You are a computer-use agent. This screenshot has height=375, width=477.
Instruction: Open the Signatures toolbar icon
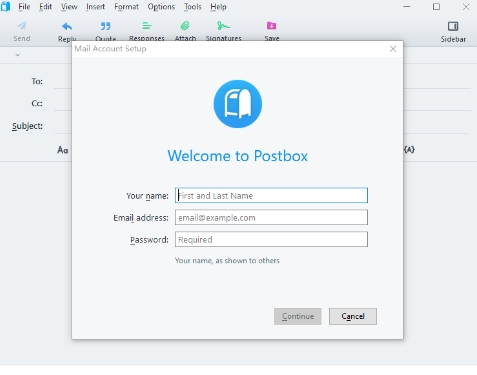[223, 26]
